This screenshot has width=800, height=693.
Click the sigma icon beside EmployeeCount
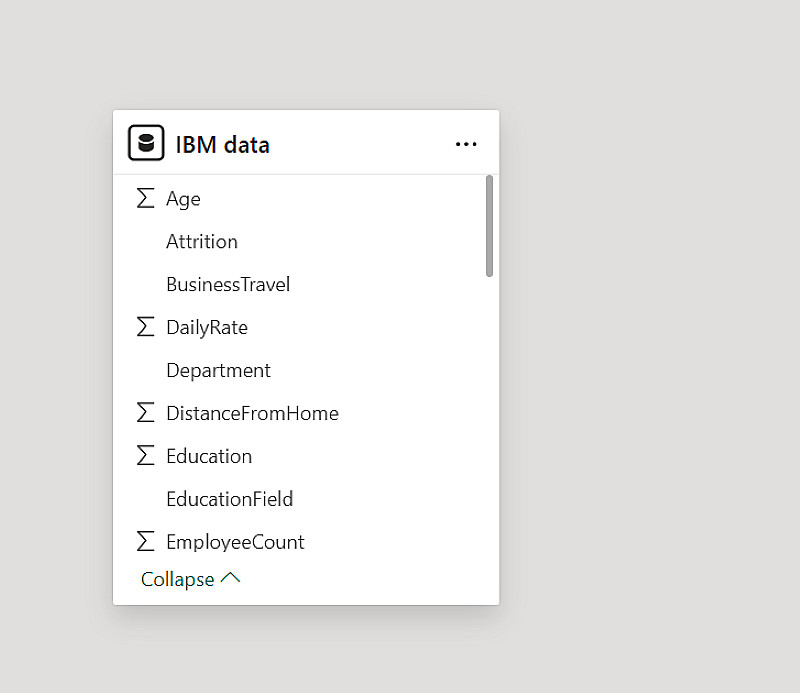pyautogui.click(x=146, y=541)
